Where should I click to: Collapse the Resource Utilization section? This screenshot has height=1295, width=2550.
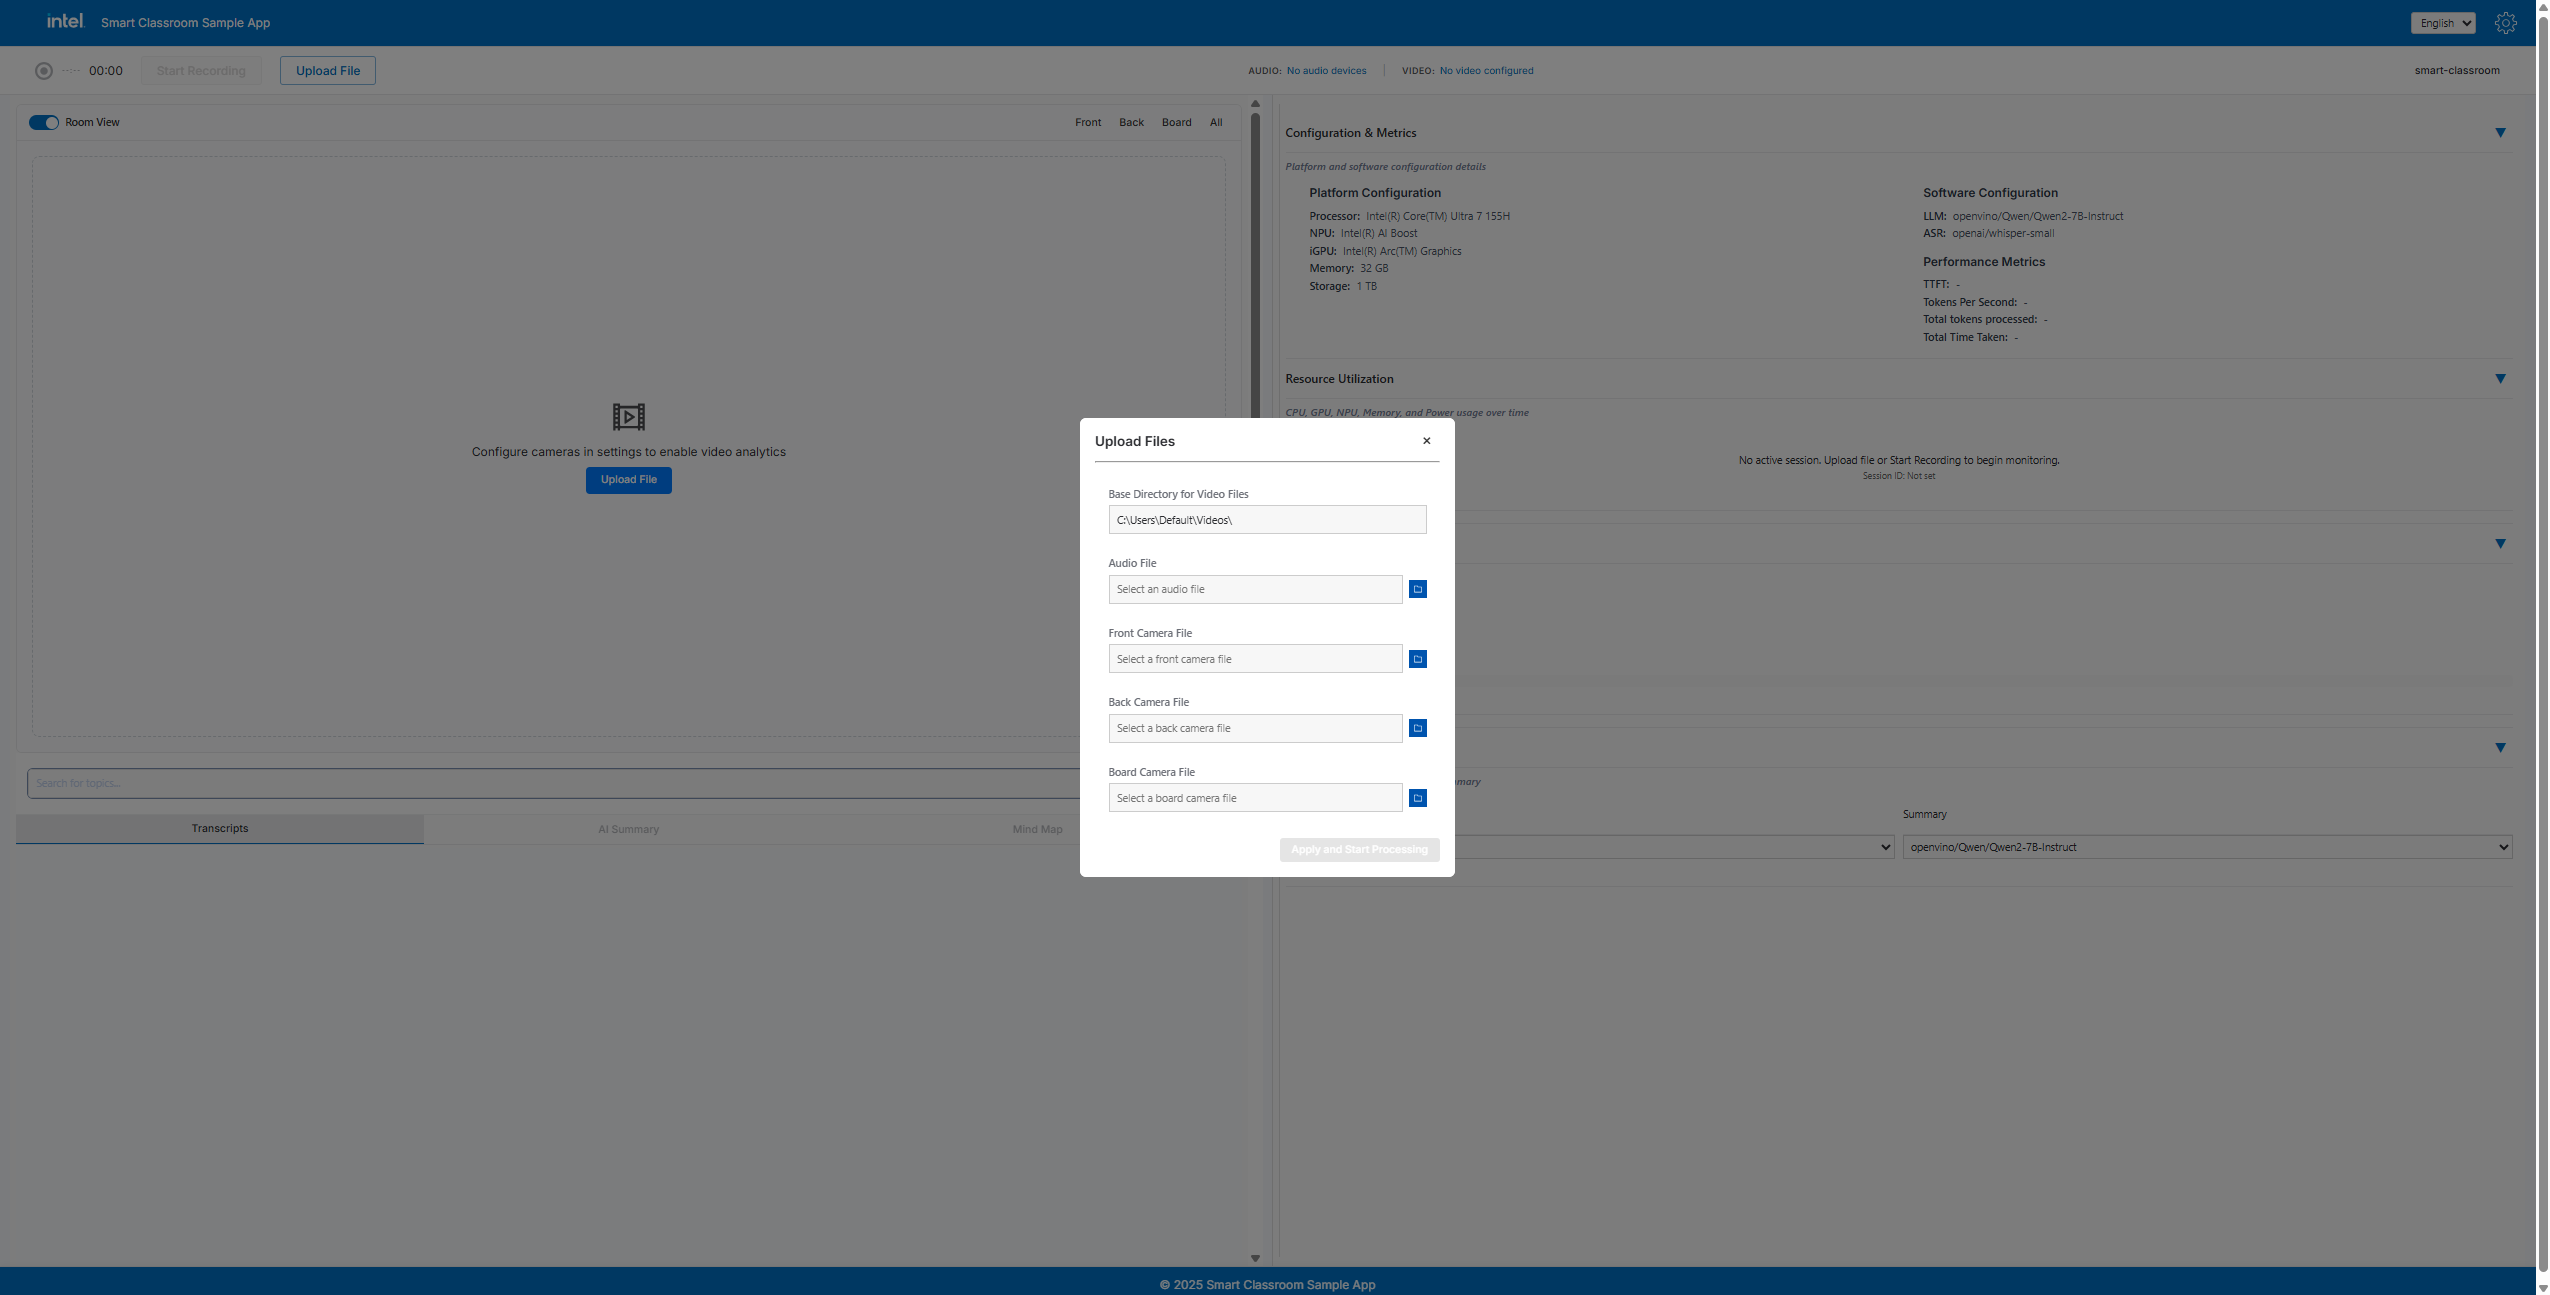click(x=2501, y=379)
